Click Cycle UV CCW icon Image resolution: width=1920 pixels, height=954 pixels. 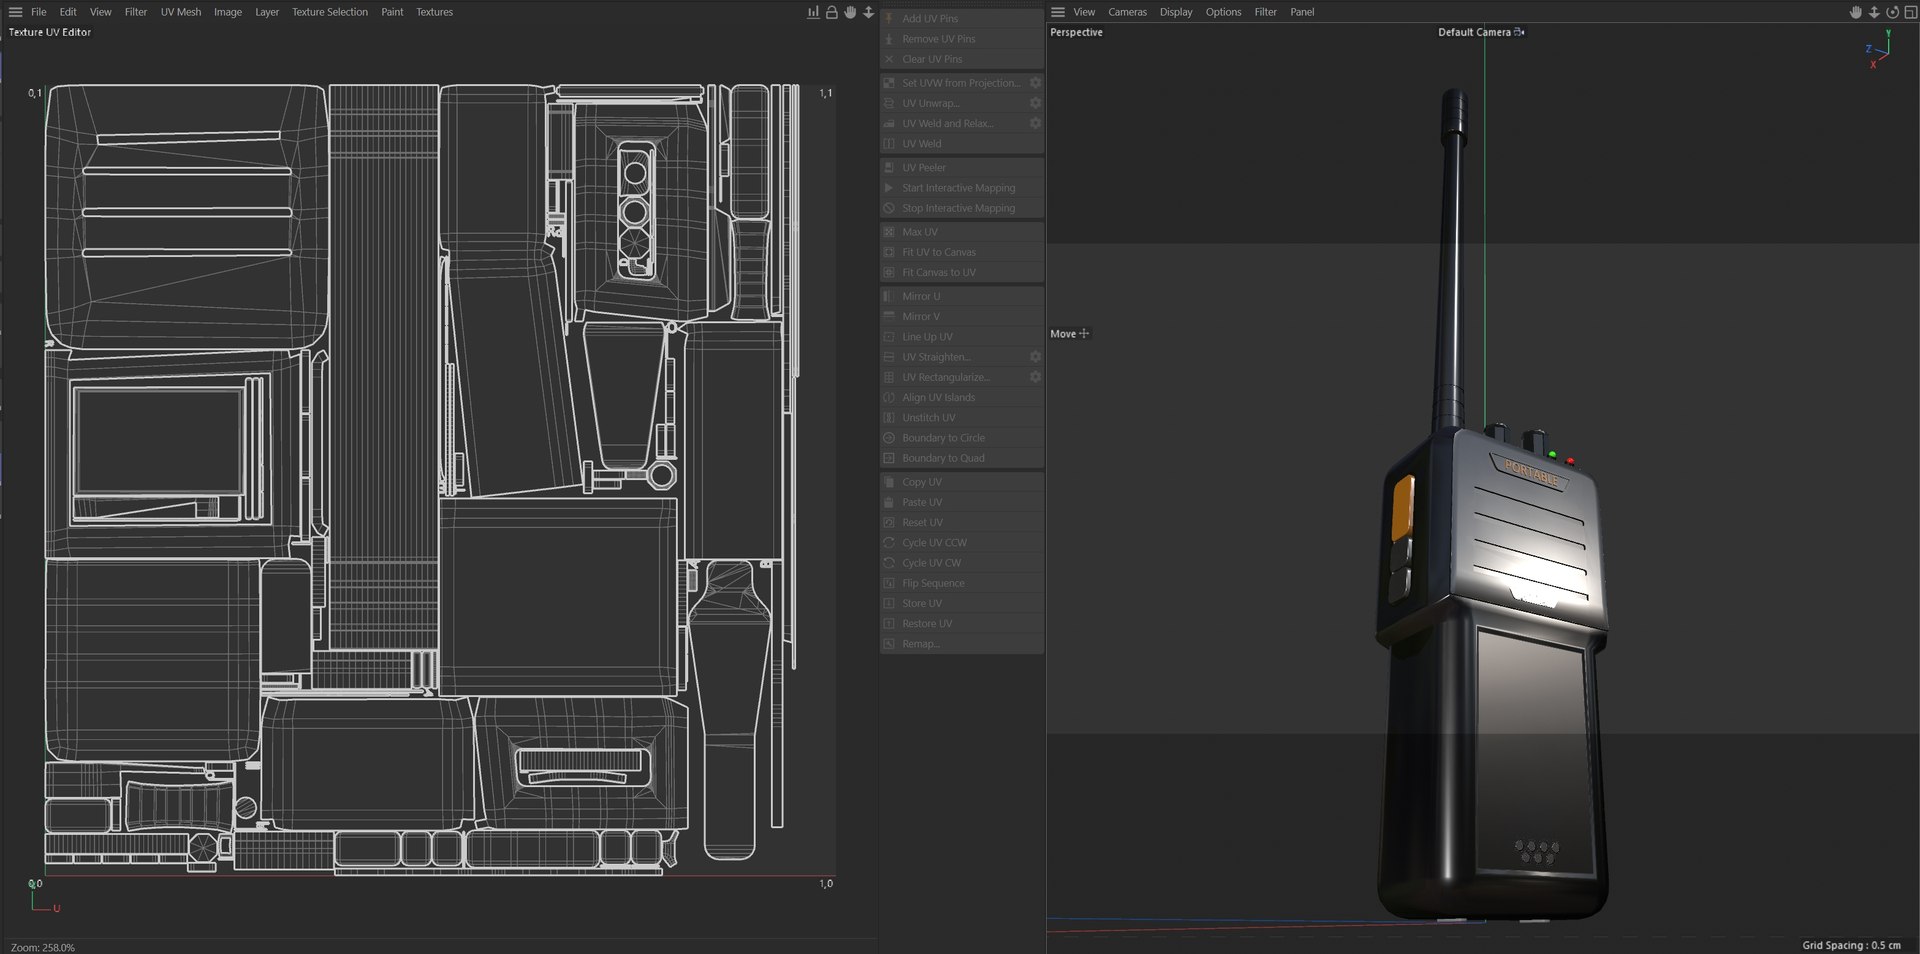point(889,543)
